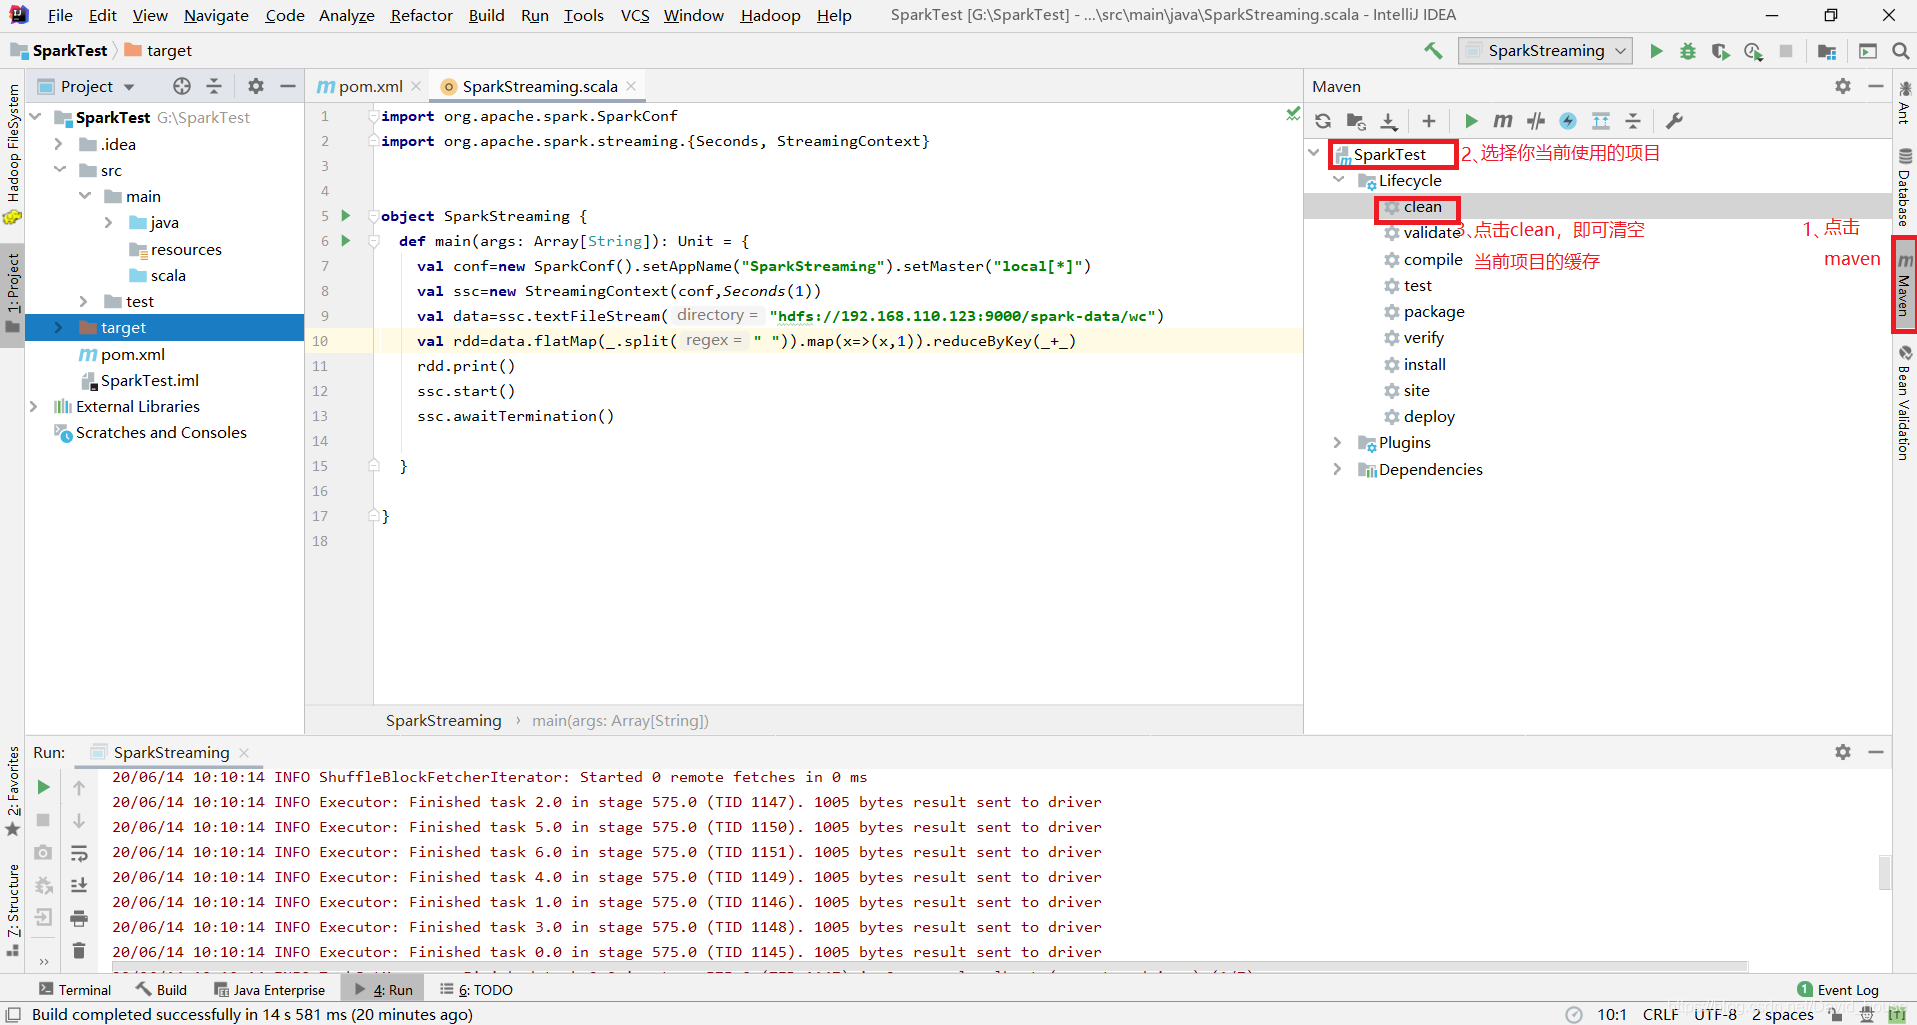The height and width of the screenshot is (1025, 1917).
Task: Open the Event Log
Action: tap(1846, 989)
